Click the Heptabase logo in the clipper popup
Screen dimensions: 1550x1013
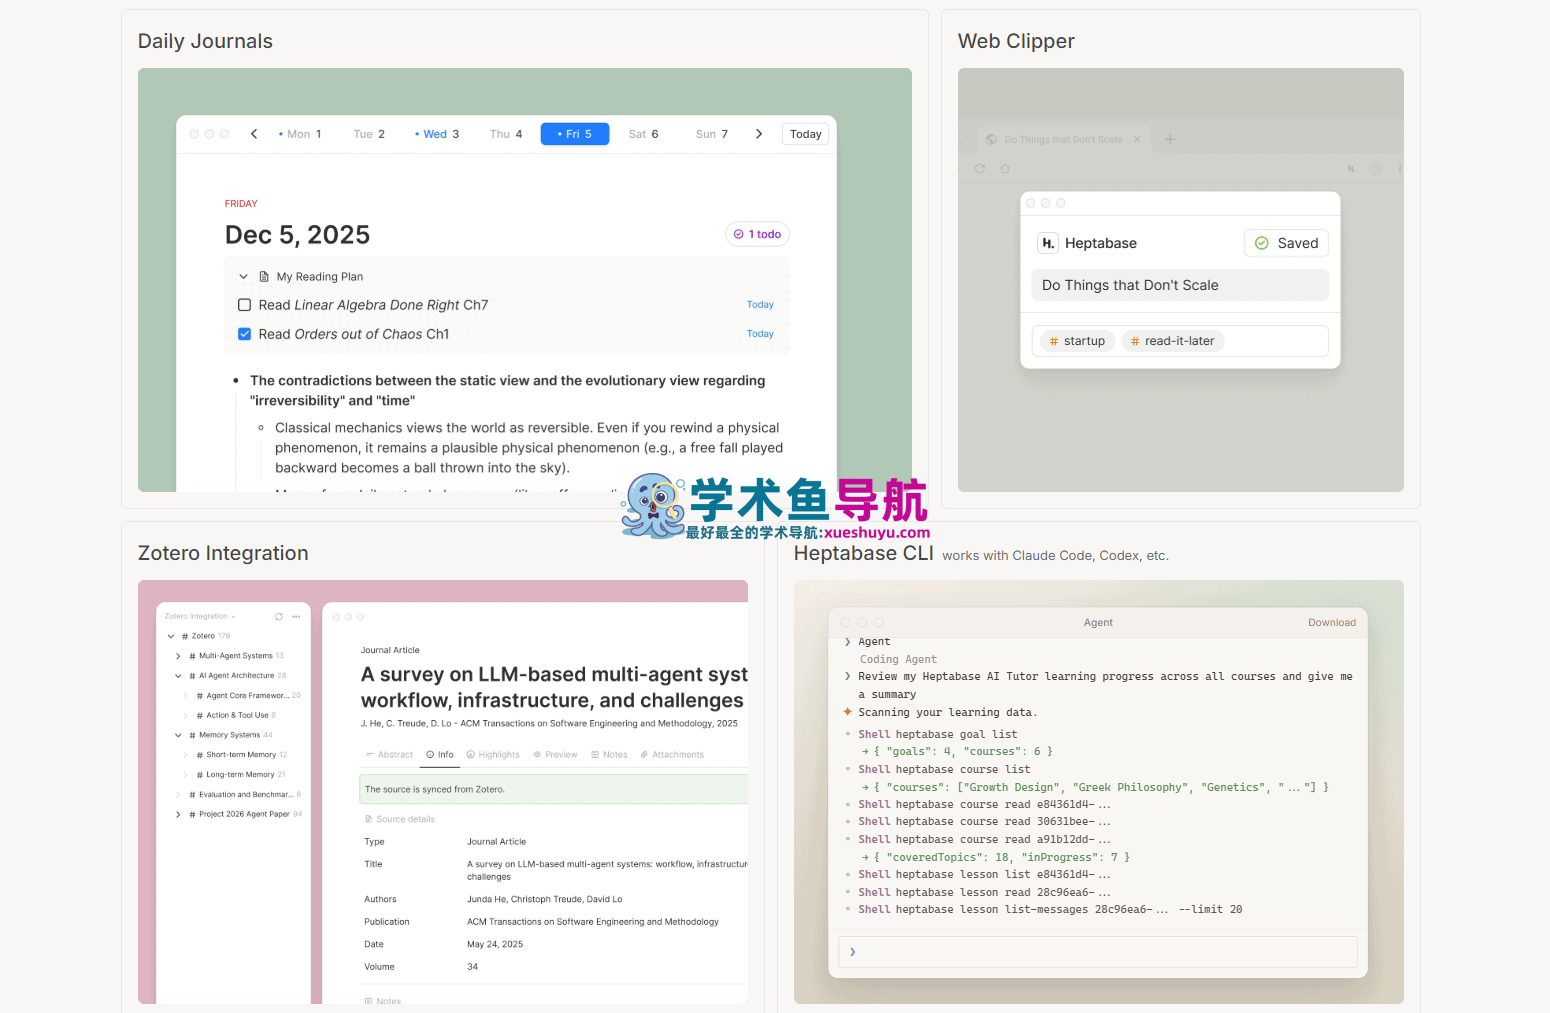click(x=1048, y=243)
